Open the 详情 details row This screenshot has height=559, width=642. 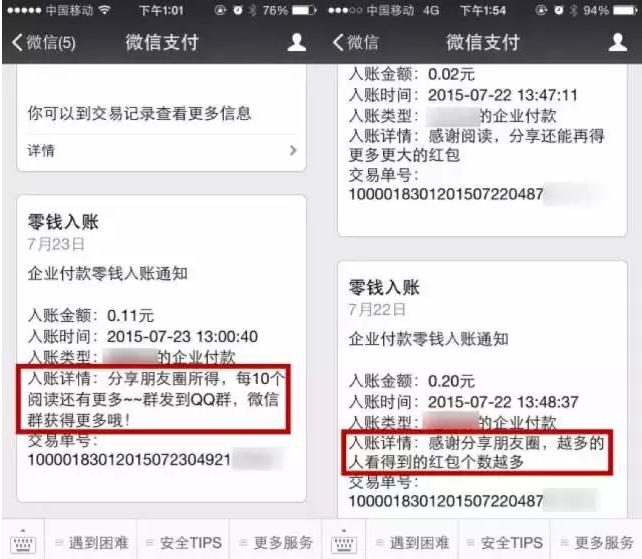[161, 151]
